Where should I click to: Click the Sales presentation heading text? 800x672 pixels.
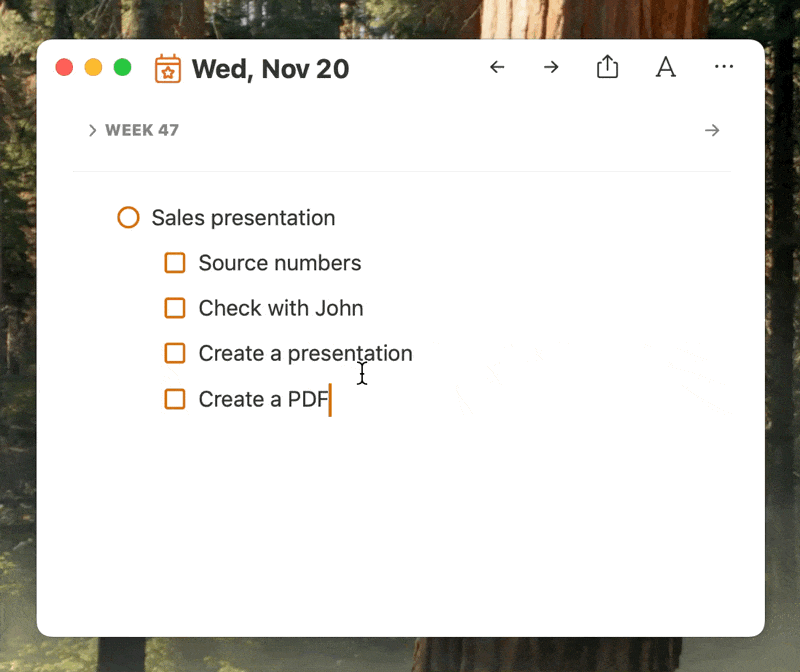[242, 217]
